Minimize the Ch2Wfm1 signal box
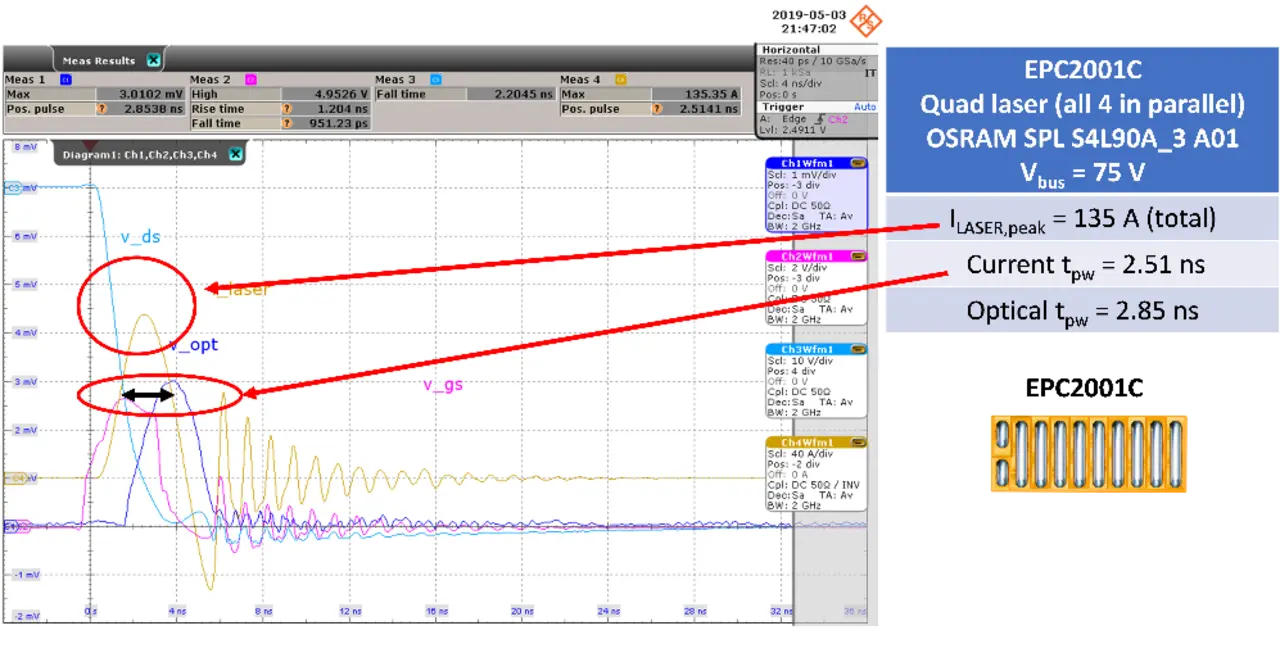This screenshot has width=1280, height=662. tap(858, 256)
